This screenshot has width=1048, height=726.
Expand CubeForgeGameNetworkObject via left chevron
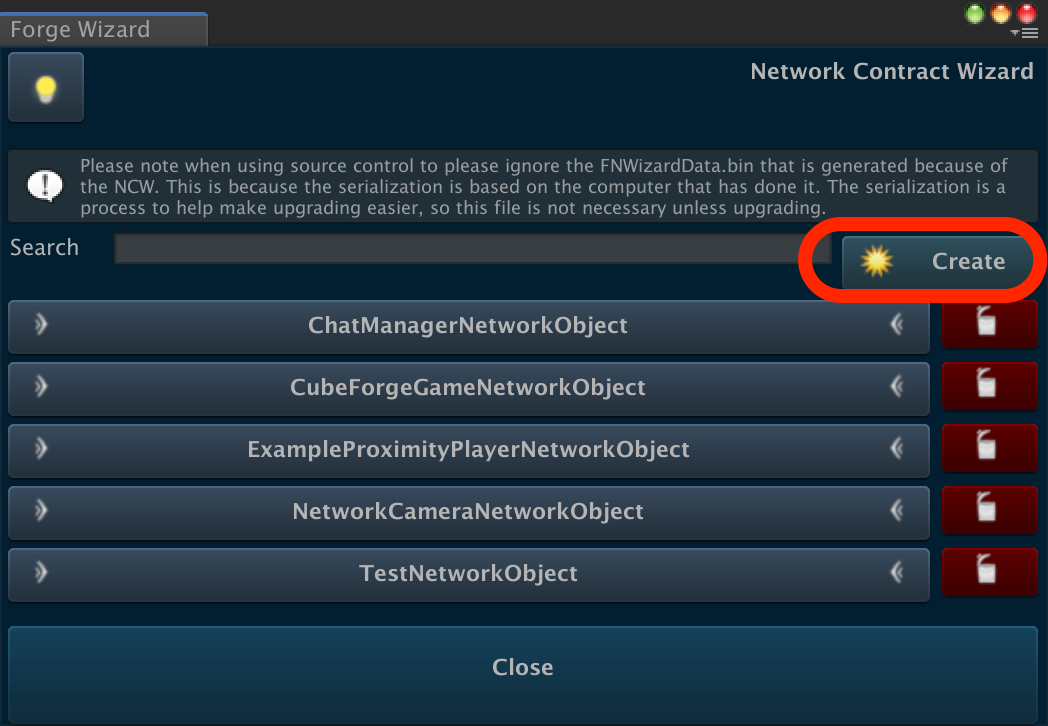coord(41,386)
